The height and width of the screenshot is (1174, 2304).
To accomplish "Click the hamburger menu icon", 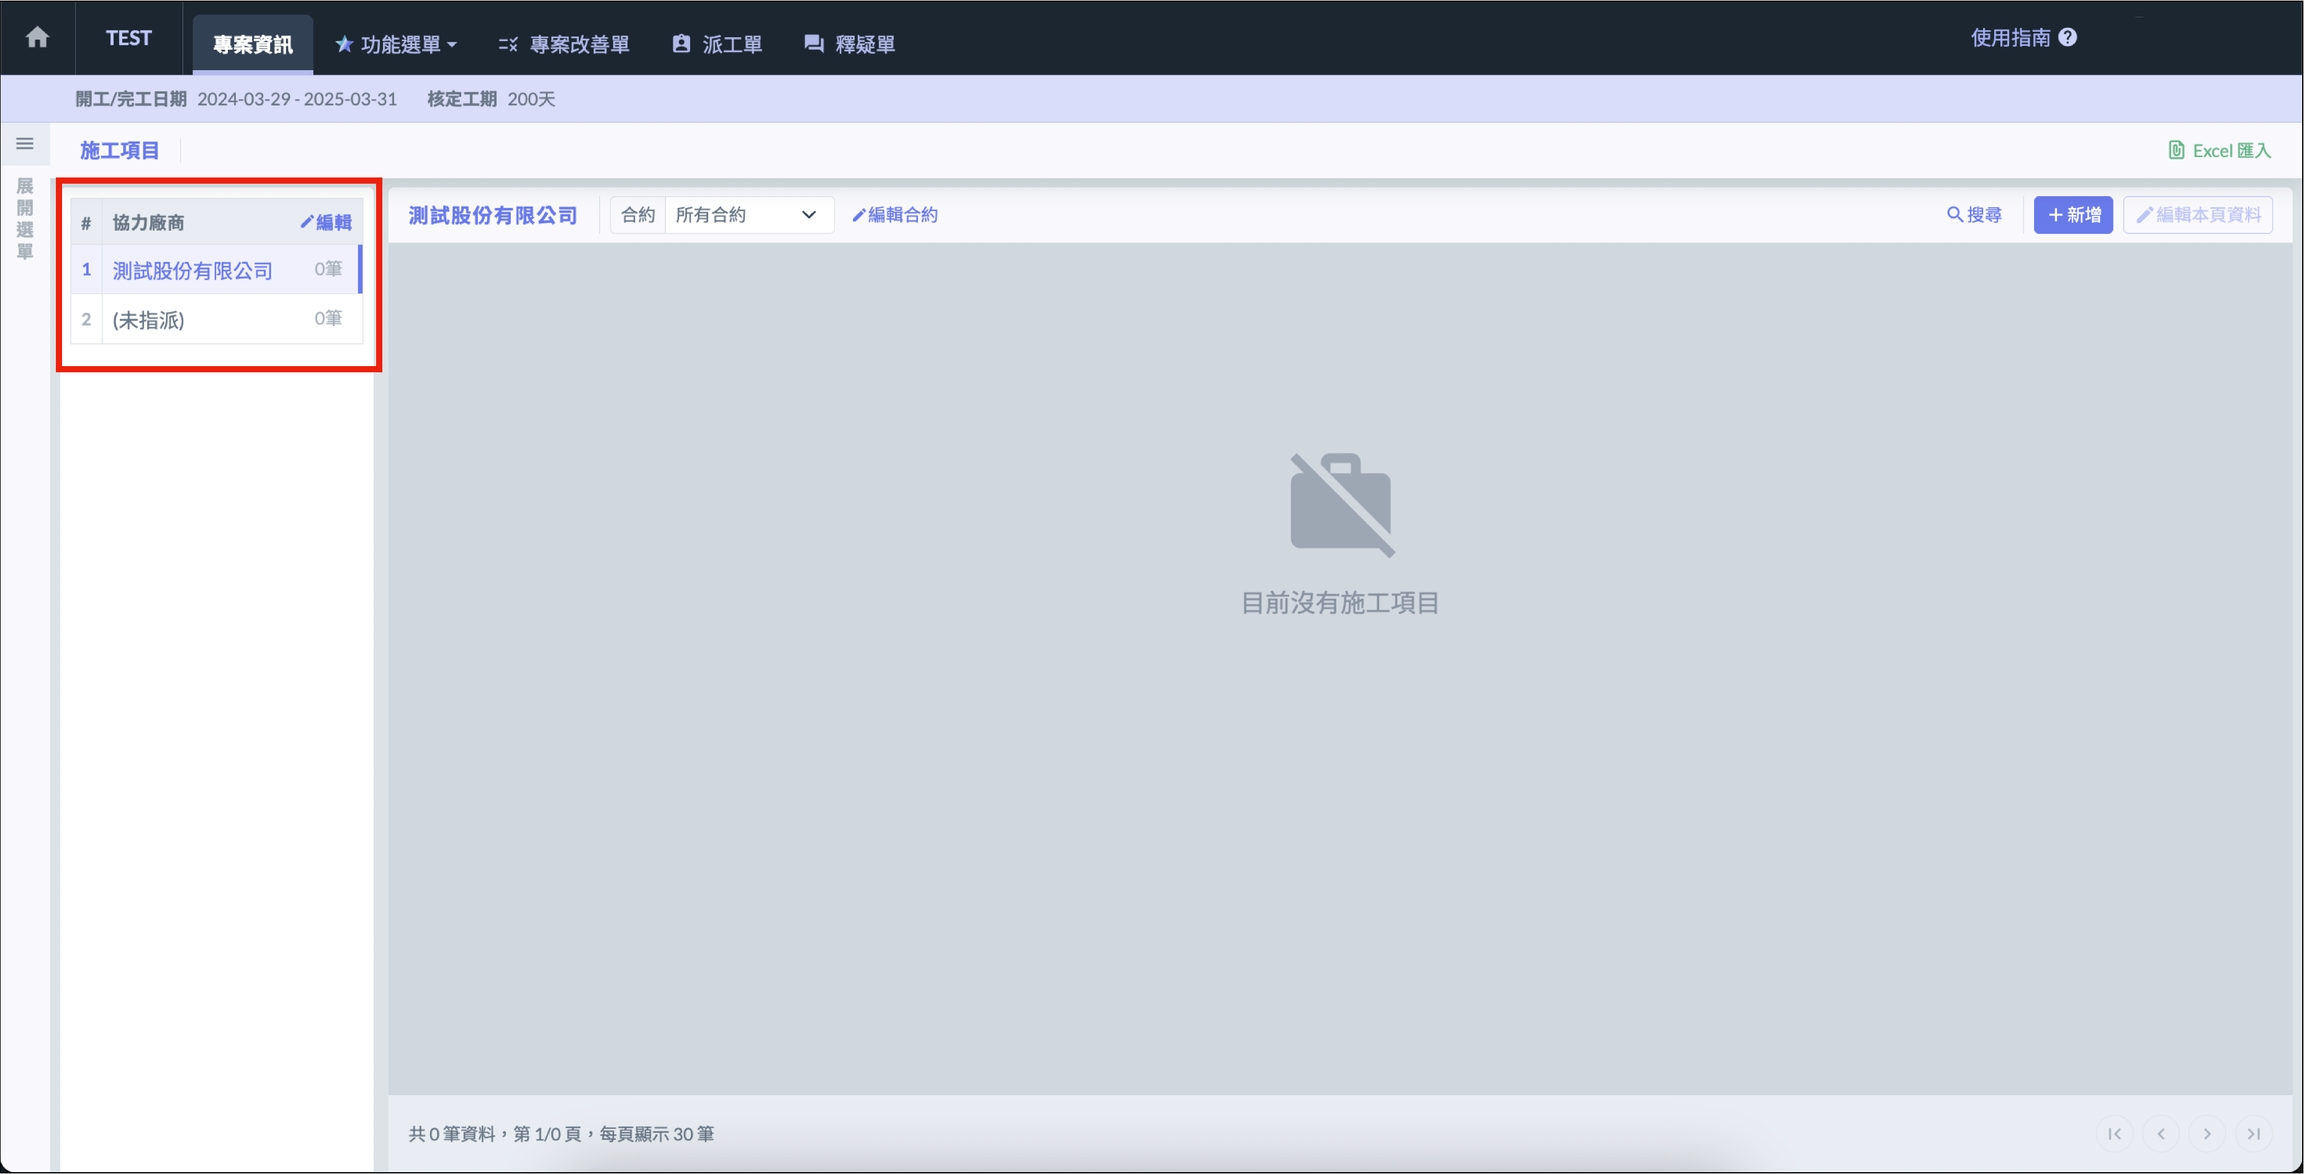I will pyautogui.click(x=25, y=144).
